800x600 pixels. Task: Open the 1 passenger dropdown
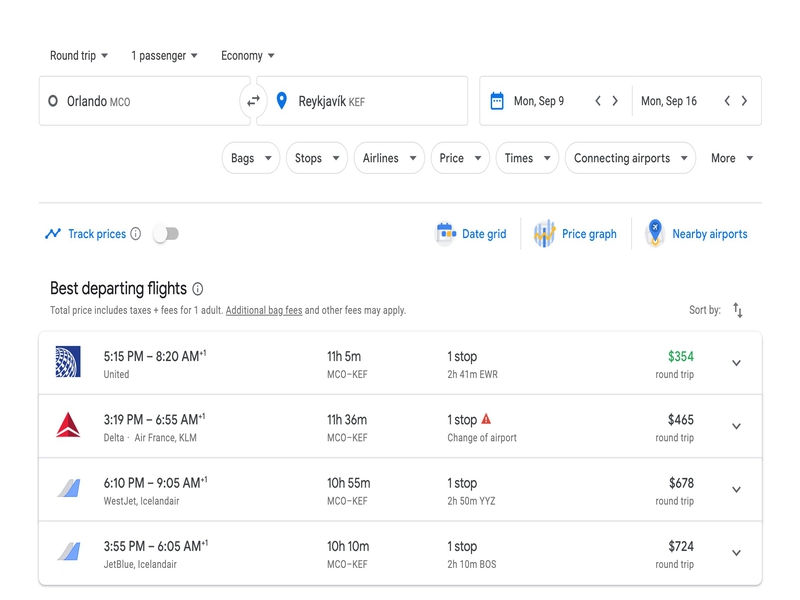click(164, 55)
